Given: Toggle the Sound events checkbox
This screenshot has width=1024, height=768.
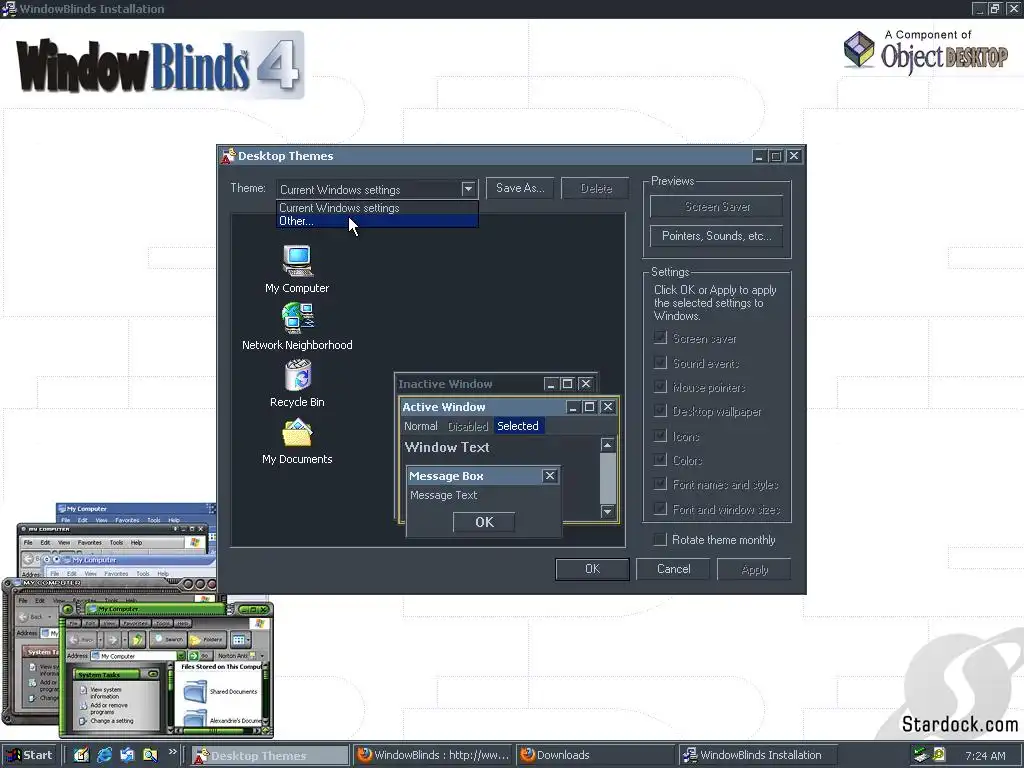Looking at the screenshot, I should [660, 362].
